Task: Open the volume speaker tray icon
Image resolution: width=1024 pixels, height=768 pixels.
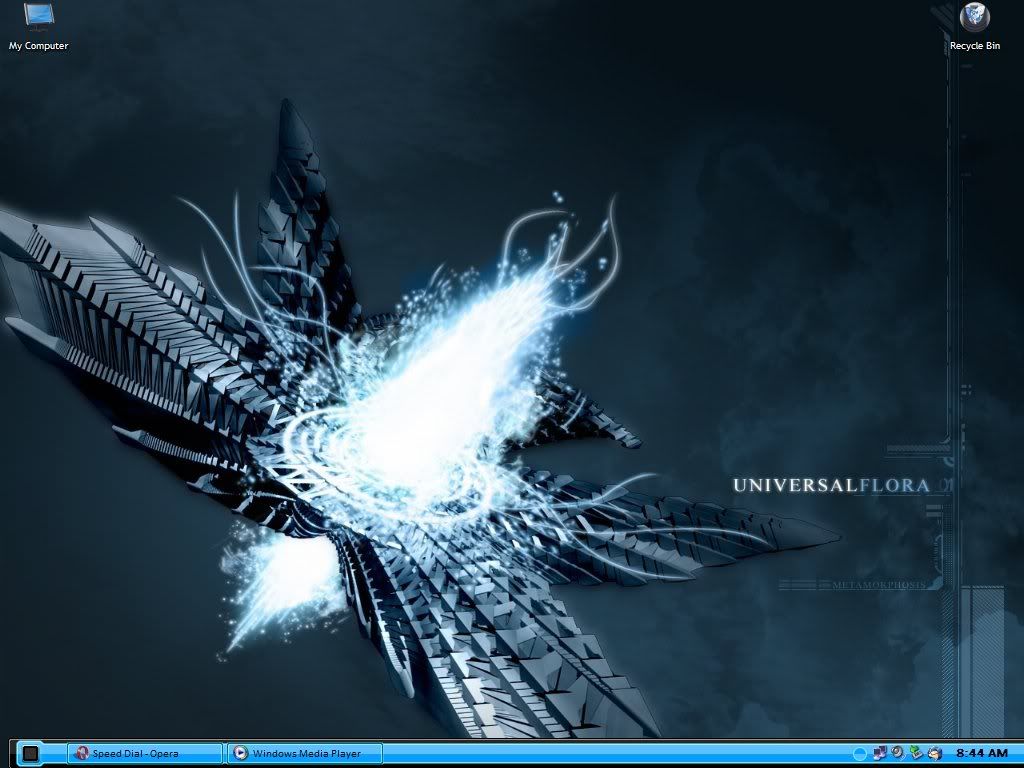Action: coord(898,753)
